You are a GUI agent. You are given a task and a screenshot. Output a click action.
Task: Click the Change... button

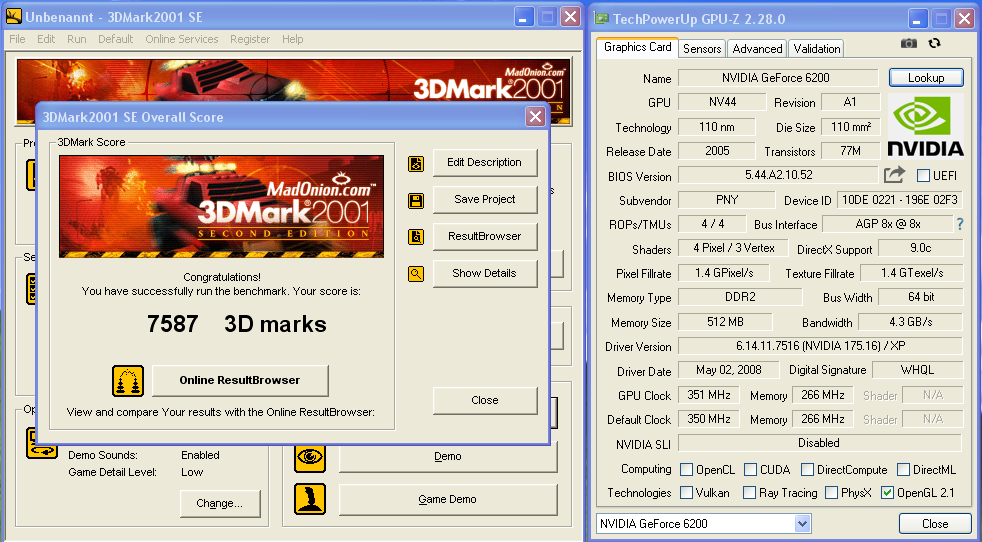(219, 503)
